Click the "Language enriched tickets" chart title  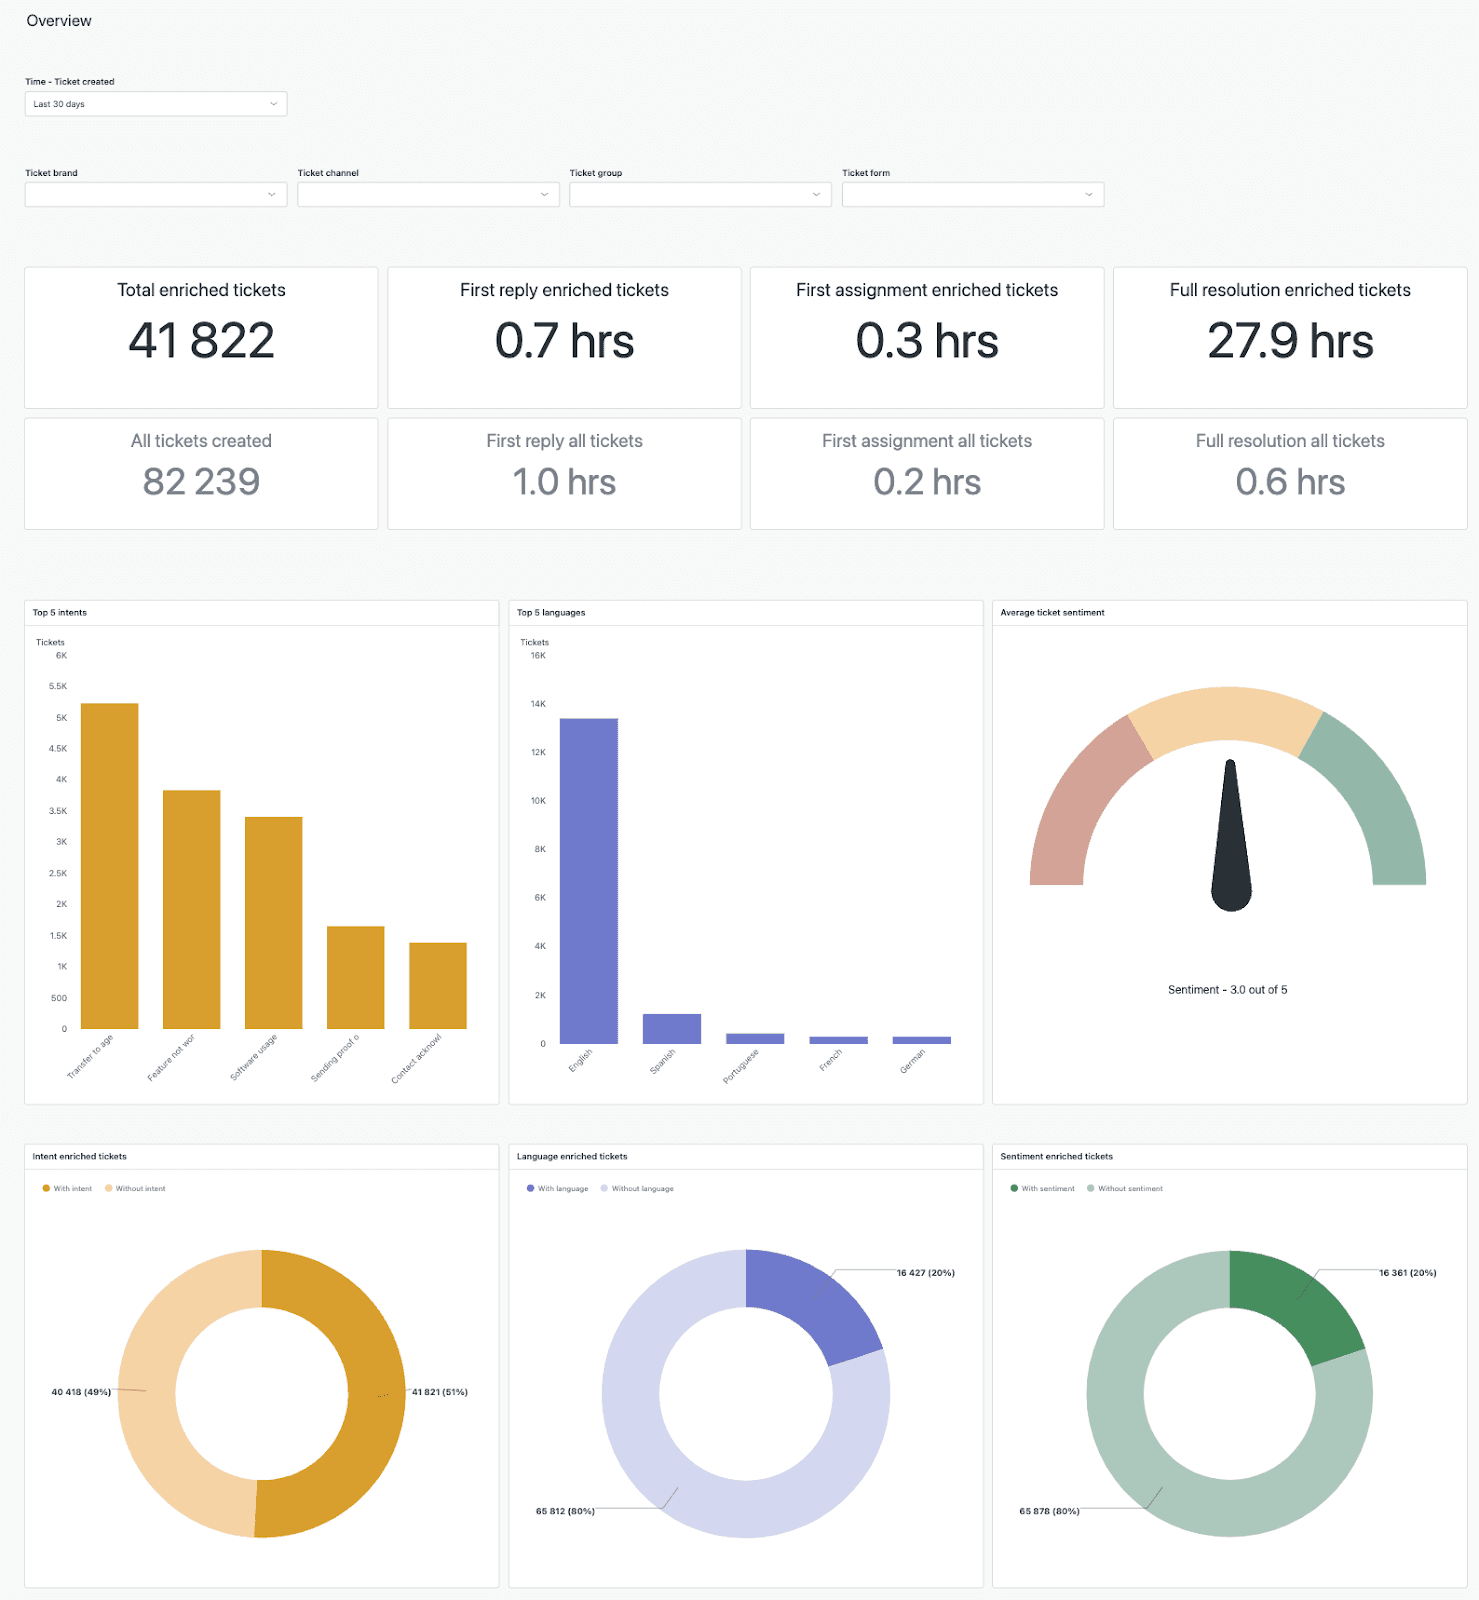pos(572,1156)
